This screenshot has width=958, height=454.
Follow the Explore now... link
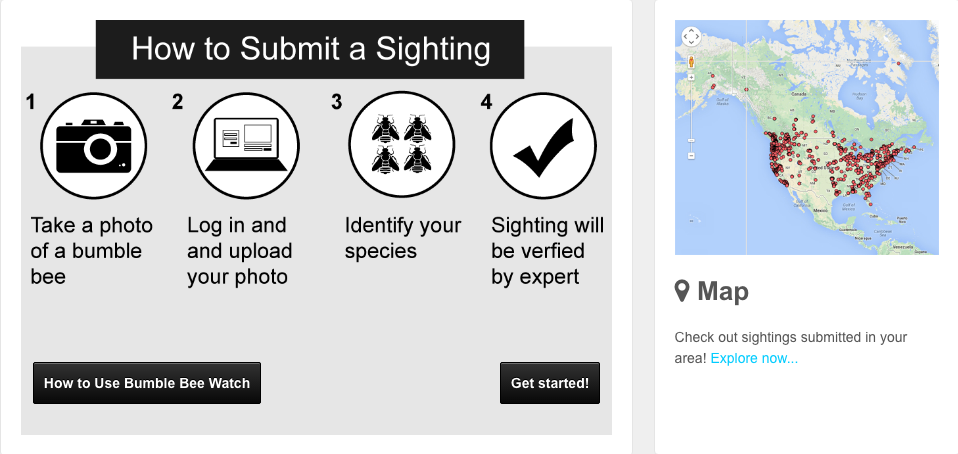pos(754,358)
